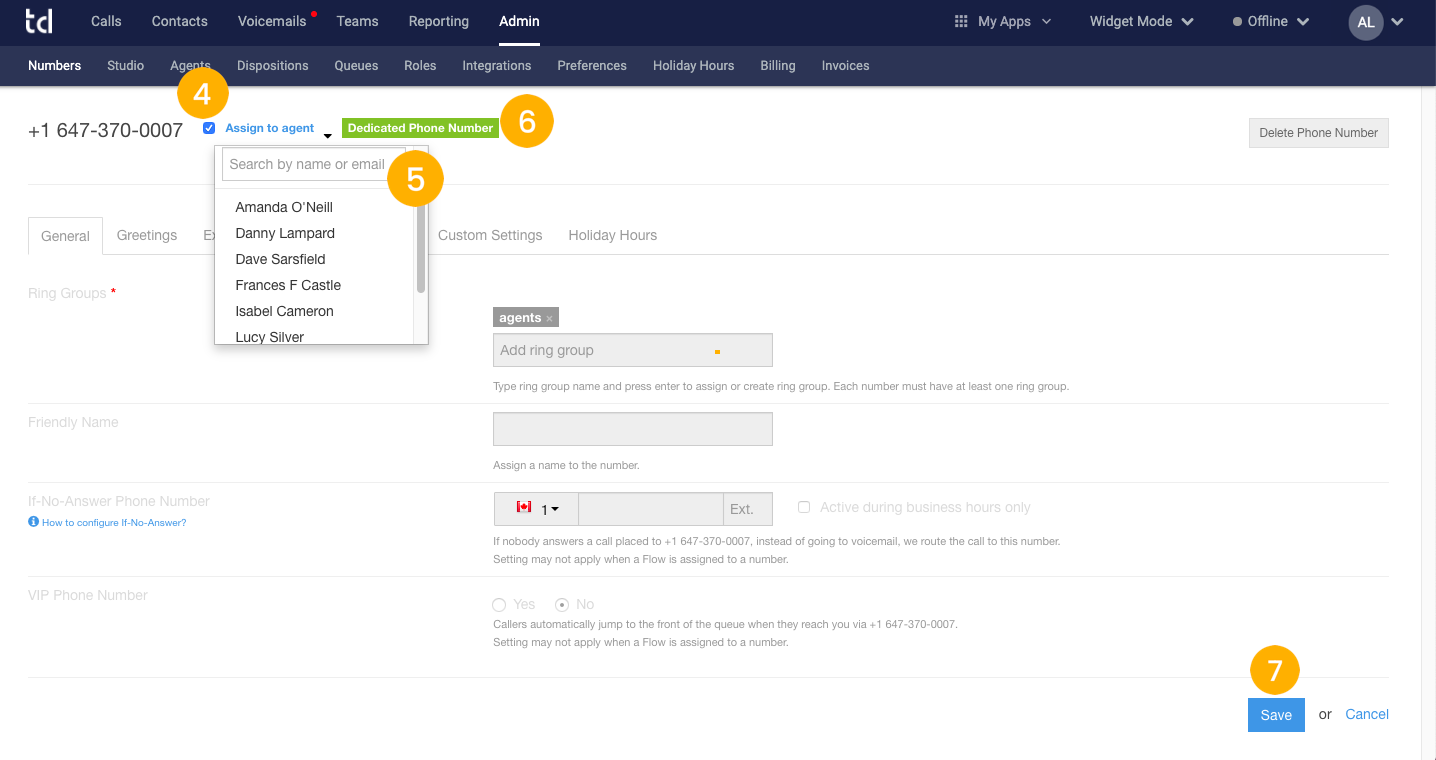Click the Assign to agent label
Screen dimensions: 1436x760
click(x=270, y=128)
